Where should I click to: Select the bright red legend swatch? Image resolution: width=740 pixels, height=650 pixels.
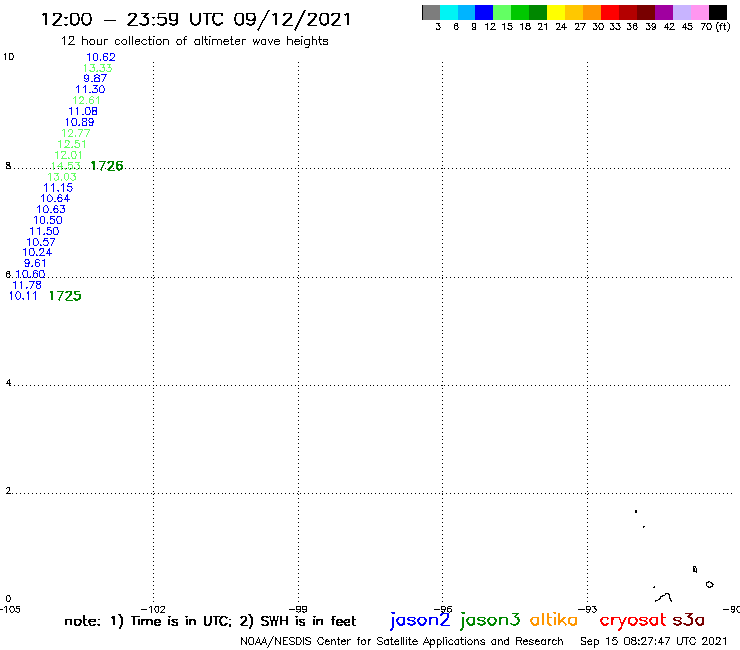coord(610,12)
